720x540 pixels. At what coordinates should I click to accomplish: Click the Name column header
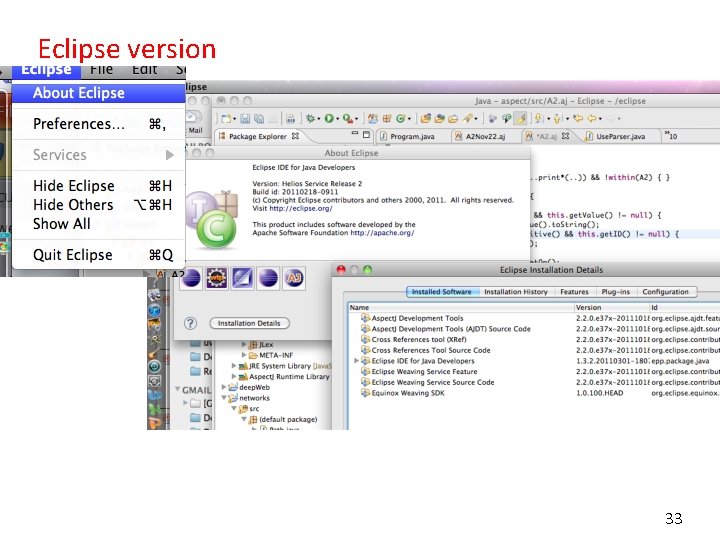[x=461, y=308]
